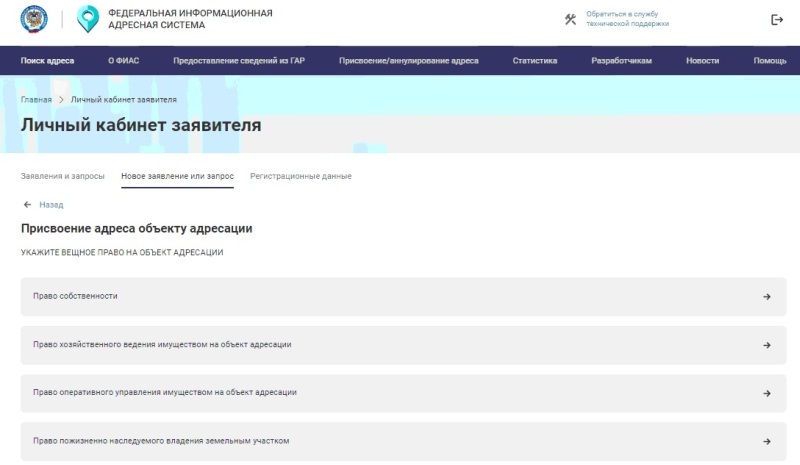Click Федеральная информационная адресная система title

(x=190, y=19)
